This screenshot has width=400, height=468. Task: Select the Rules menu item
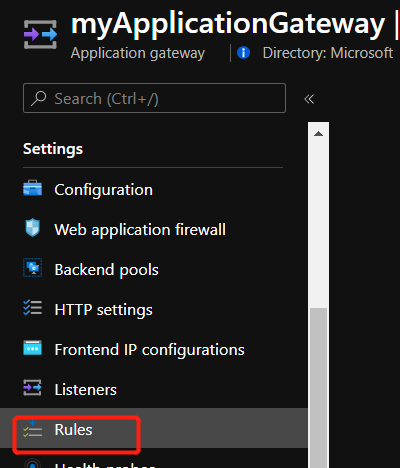point(153,428)
